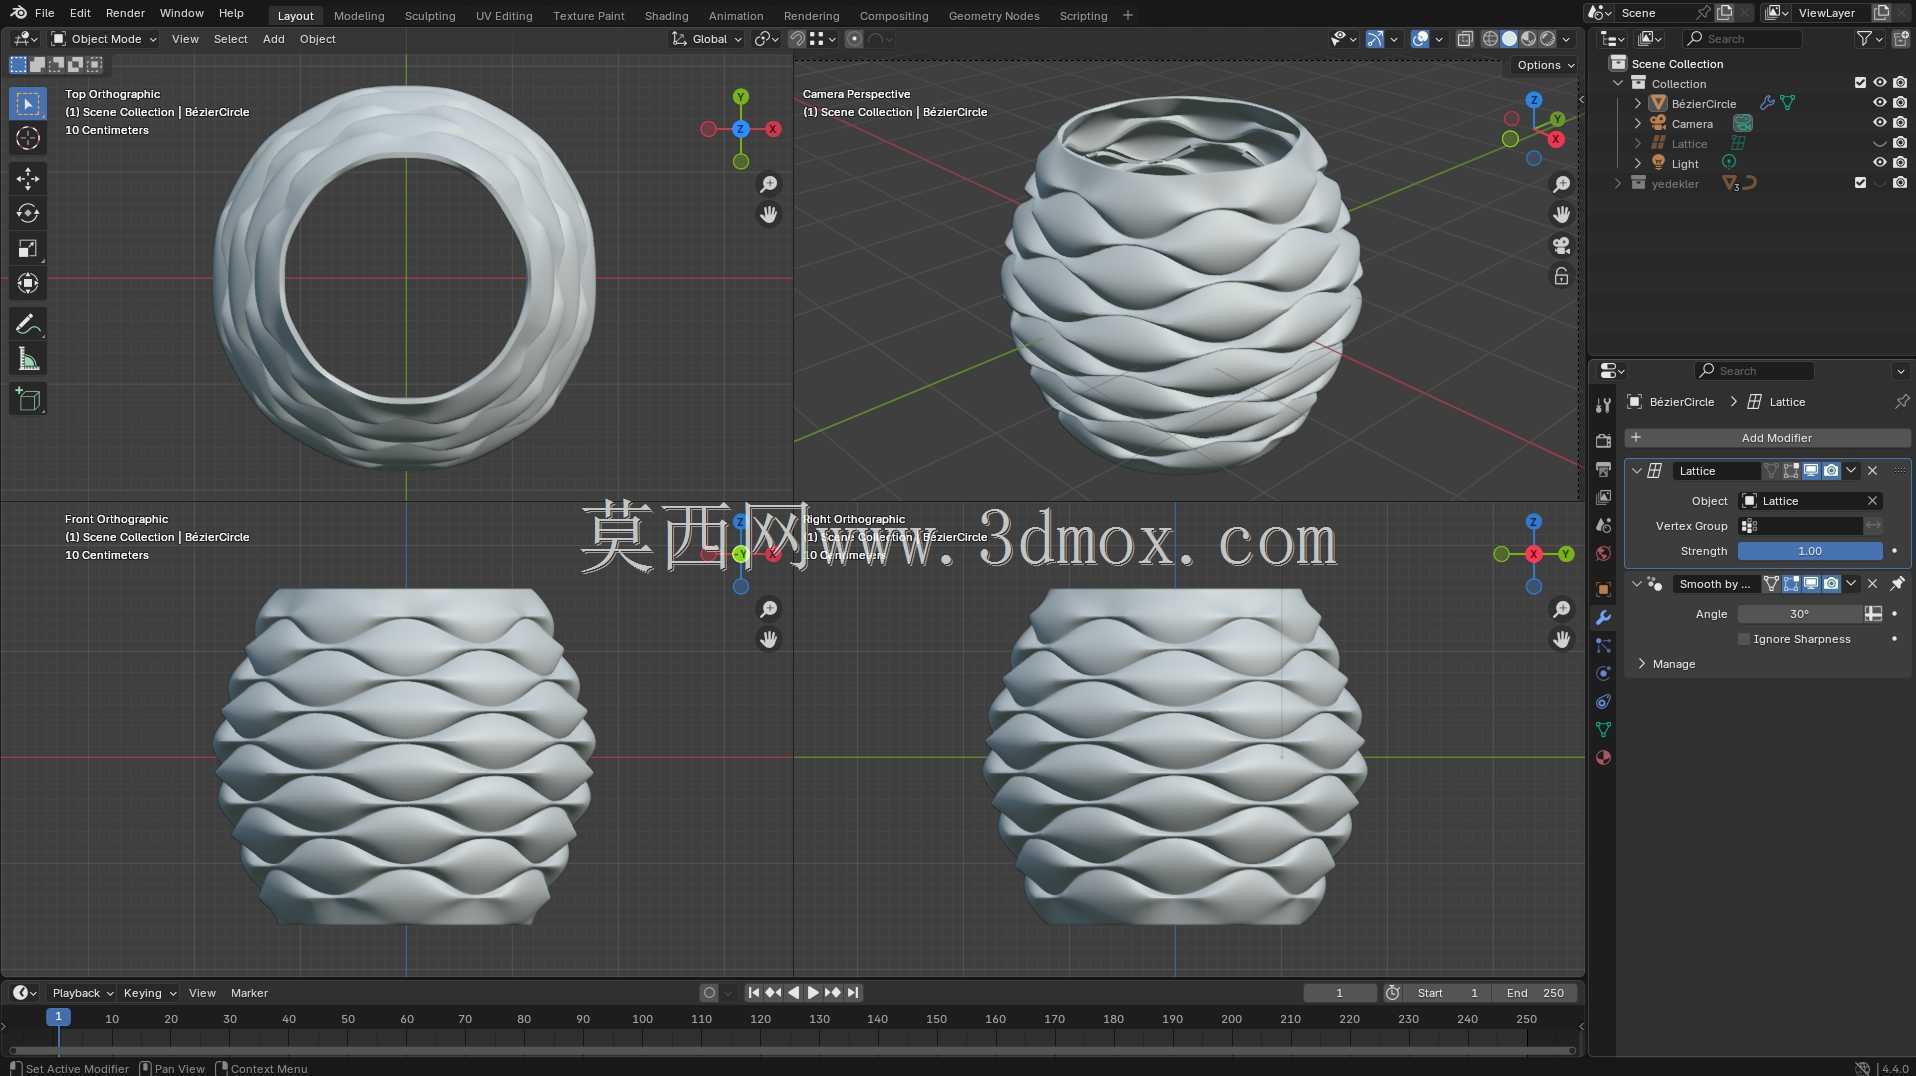Switch to the Sculpting workspace tab

pyautogui.click(x=430, y=15)
